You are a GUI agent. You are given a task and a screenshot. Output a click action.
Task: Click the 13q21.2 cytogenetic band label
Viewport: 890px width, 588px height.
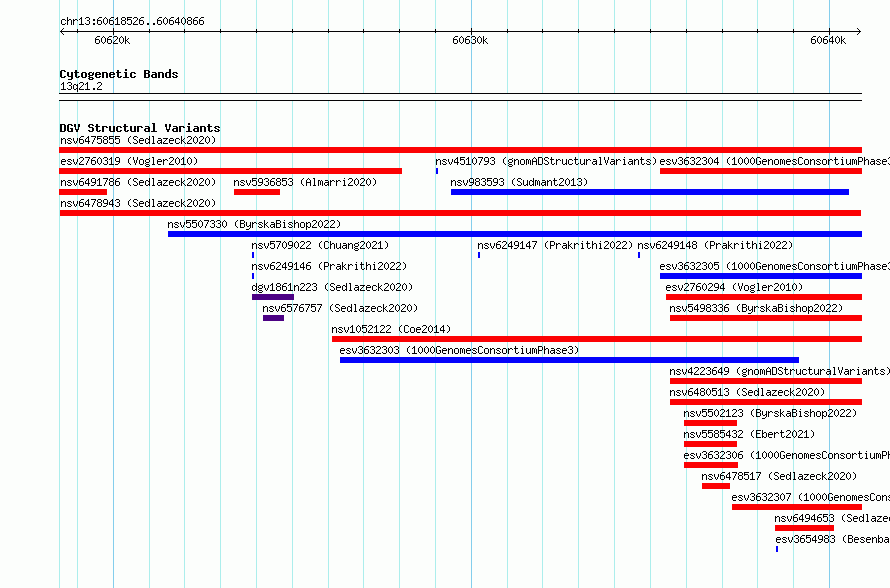click(x=81, y=86)
